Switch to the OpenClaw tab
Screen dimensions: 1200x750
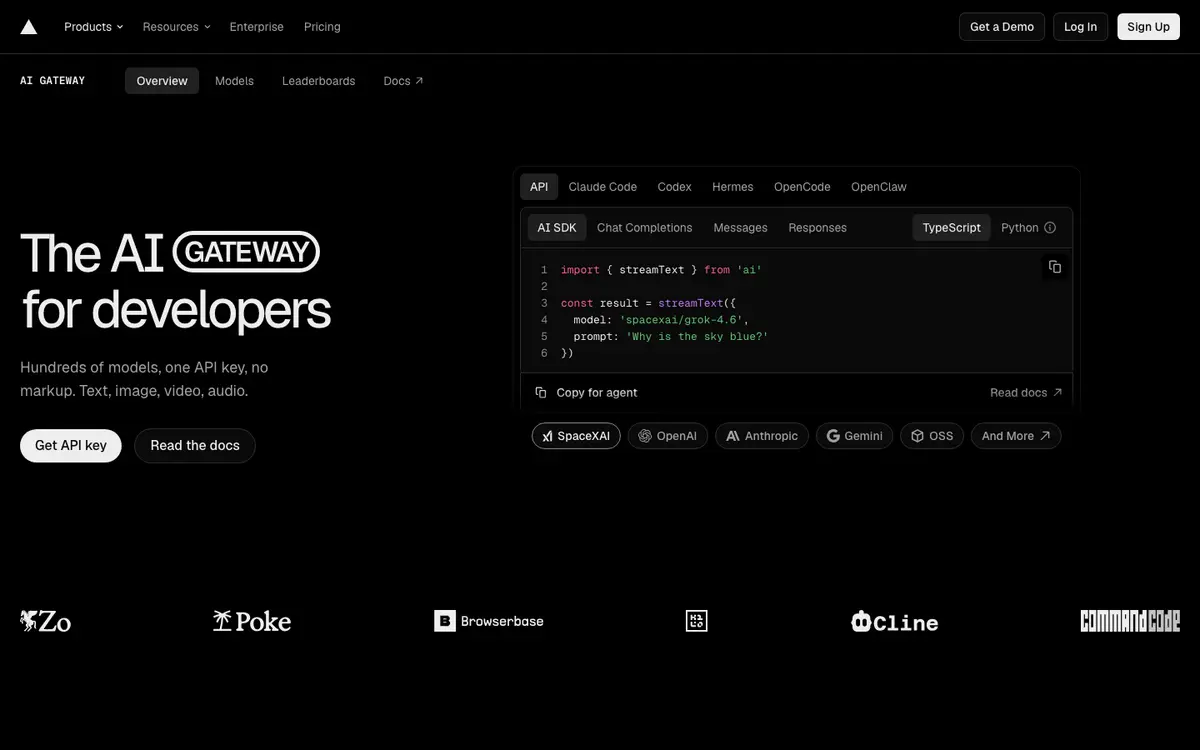(x=879, y=187)
